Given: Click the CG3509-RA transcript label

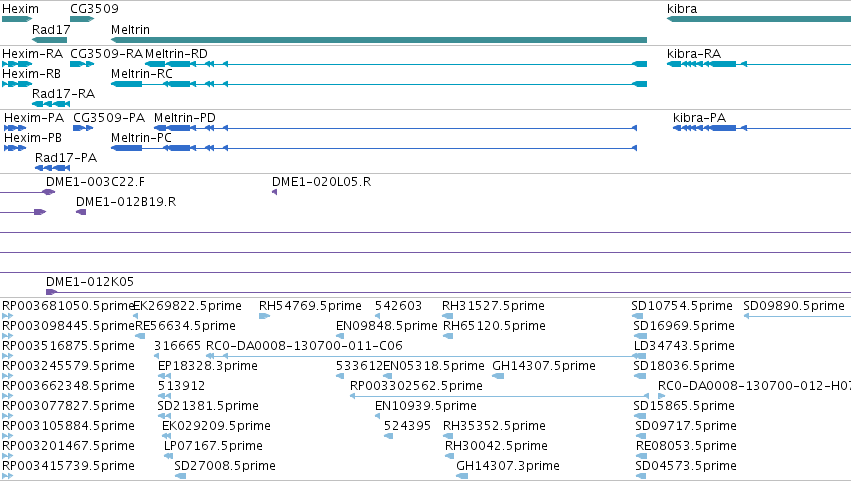Looking at the screenshot, I should pyautogui.click(x=106, y=54).
